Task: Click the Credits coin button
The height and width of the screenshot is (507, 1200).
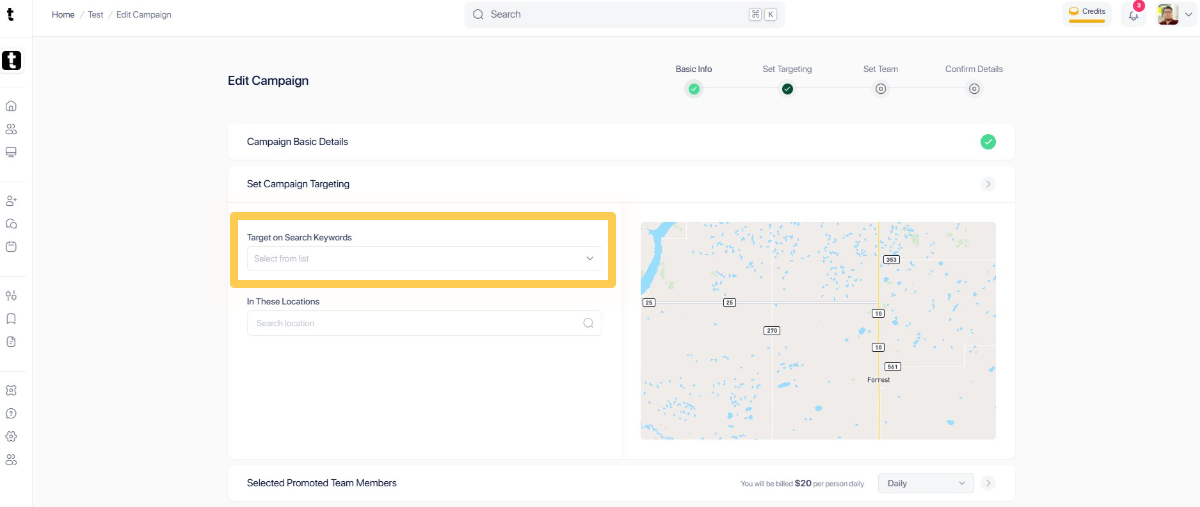Action: tap(1087, 13)
